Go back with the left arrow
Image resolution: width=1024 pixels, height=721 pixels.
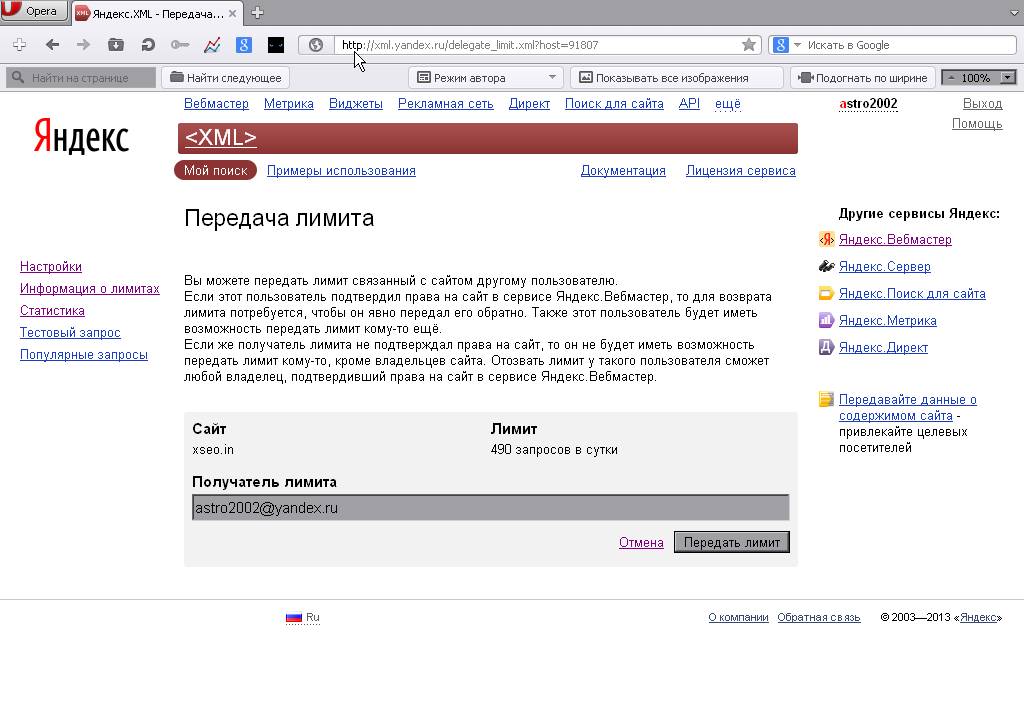pyautogui.click(x=53, y=45)
